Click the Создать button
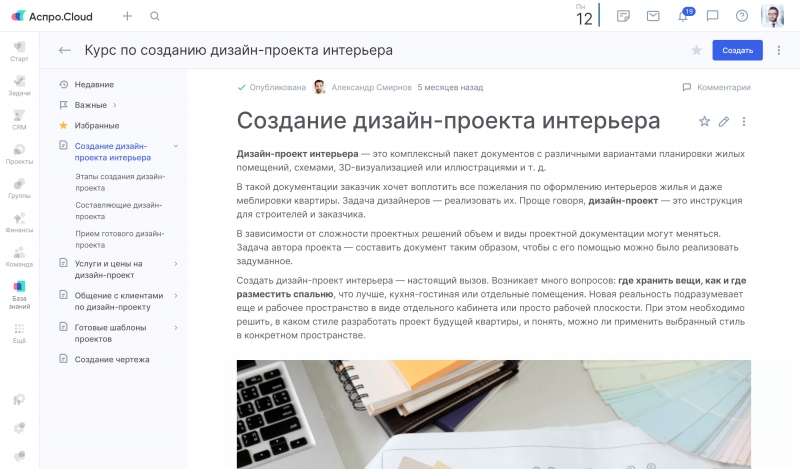Image resolution: width=800 pixels, height=469 pixels. (737, 50)
